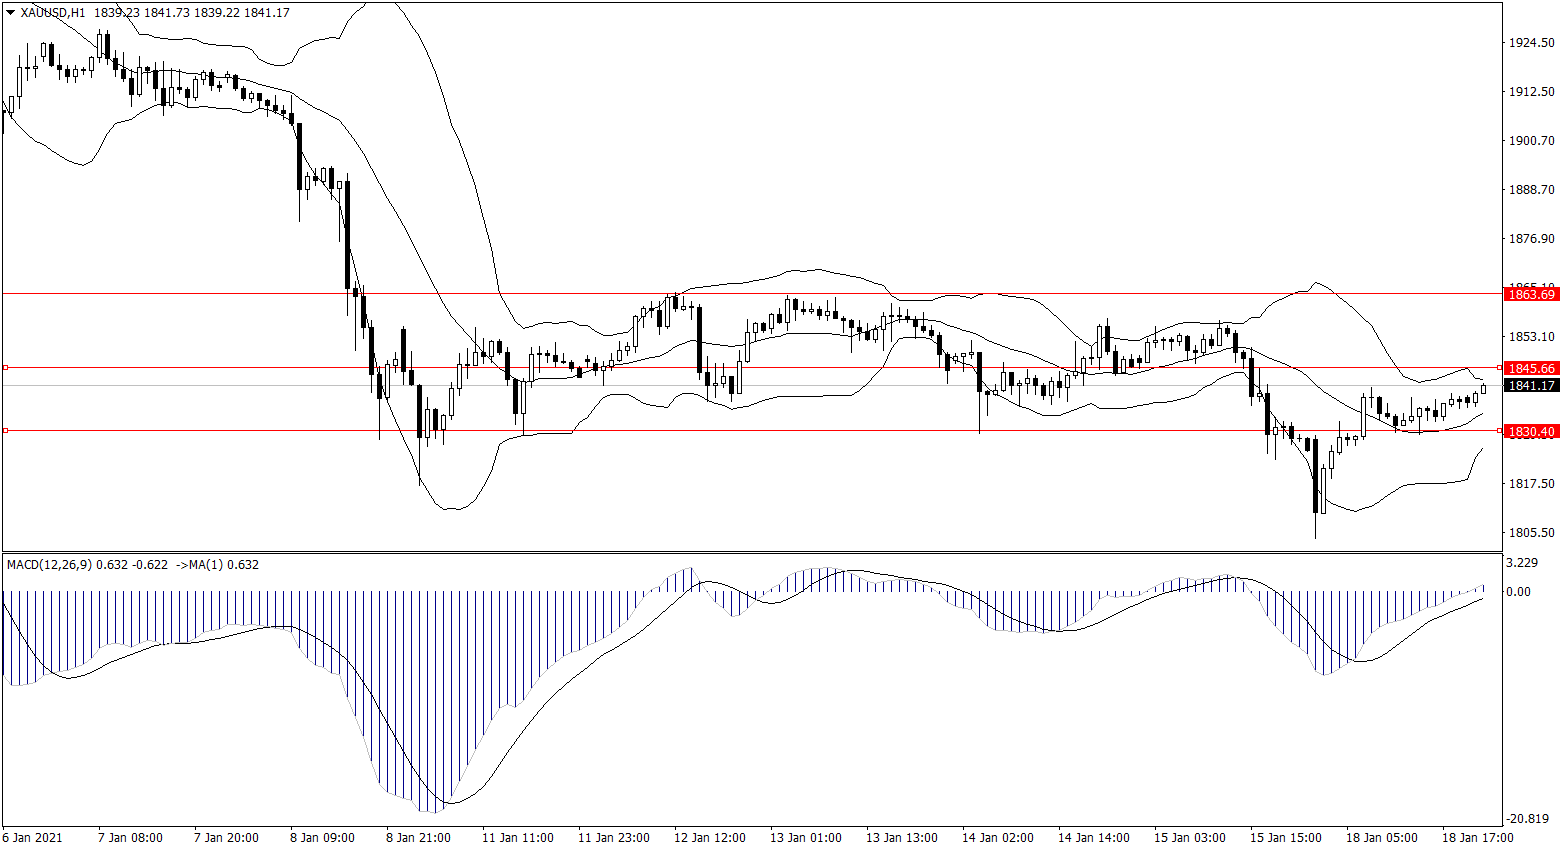Click 1924.50 on the price scale
Screen dimensions: 1566x850
tap(1531, 43)
